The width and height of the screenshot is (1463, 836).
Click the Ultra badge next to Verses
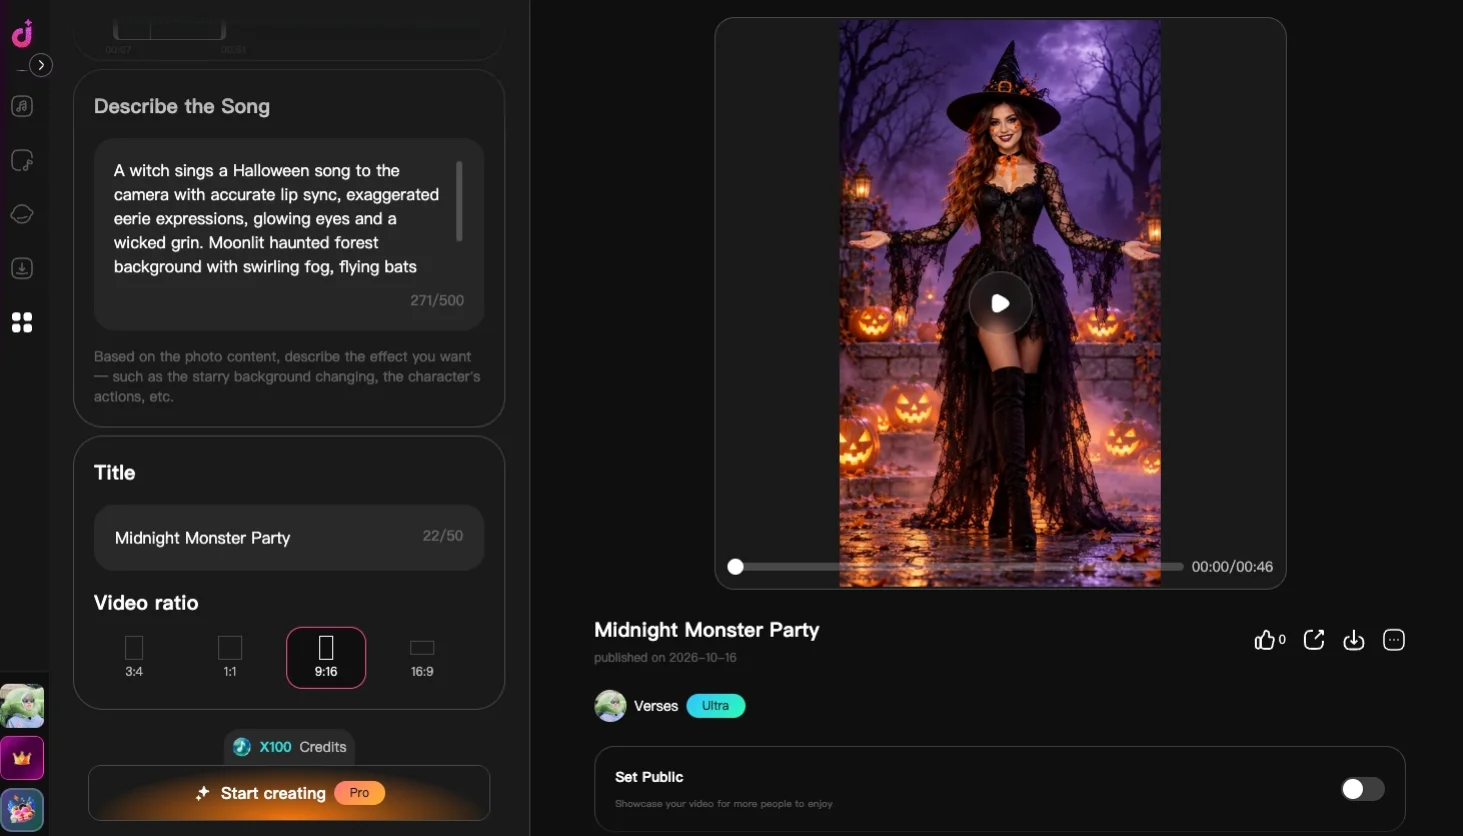716,706
